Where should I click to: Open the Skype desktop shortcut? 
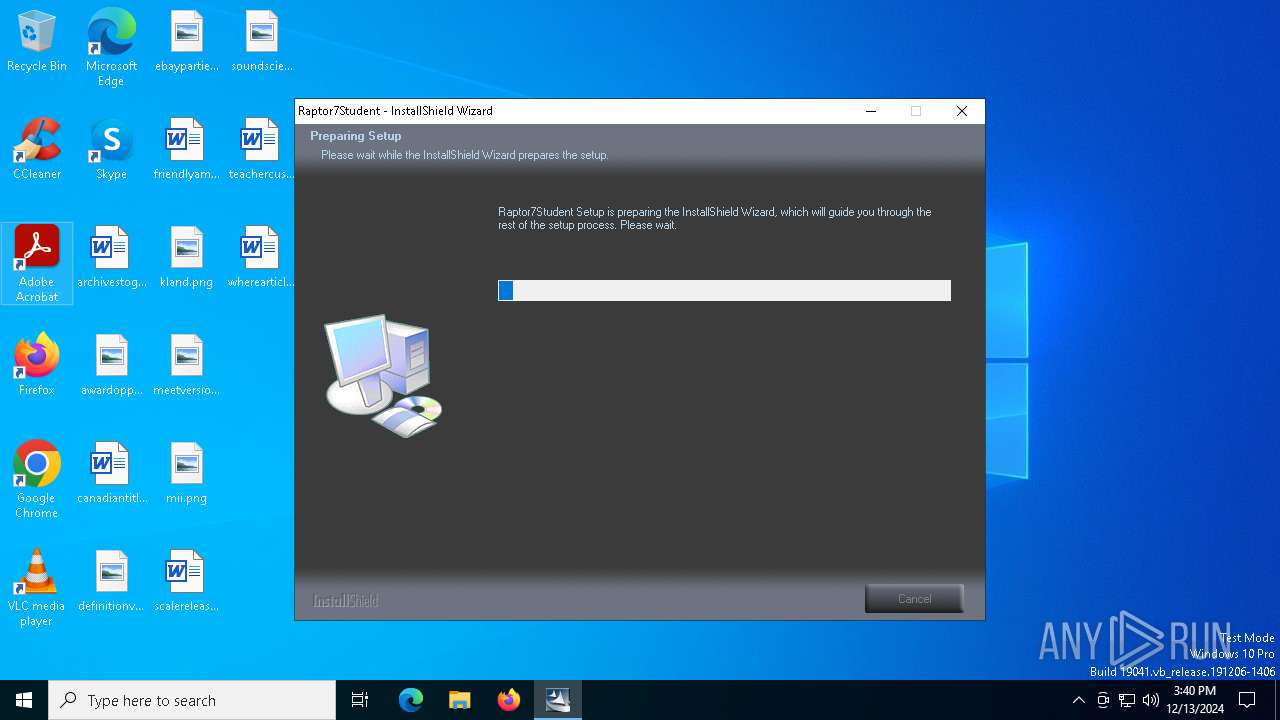(111, 150)
